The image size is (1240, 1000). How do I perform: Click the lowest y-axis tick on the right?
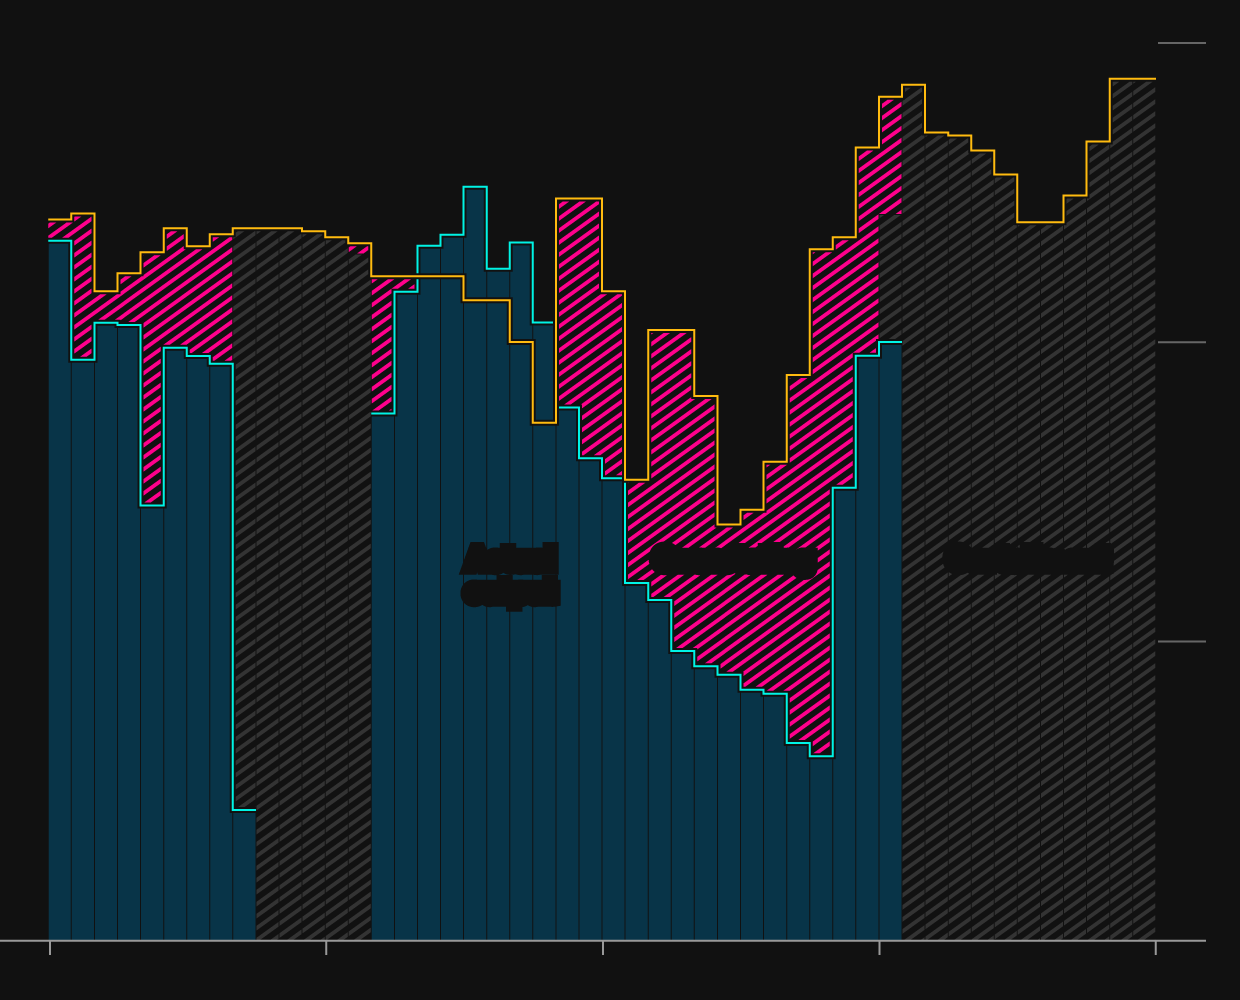(x=1181, y=641)
